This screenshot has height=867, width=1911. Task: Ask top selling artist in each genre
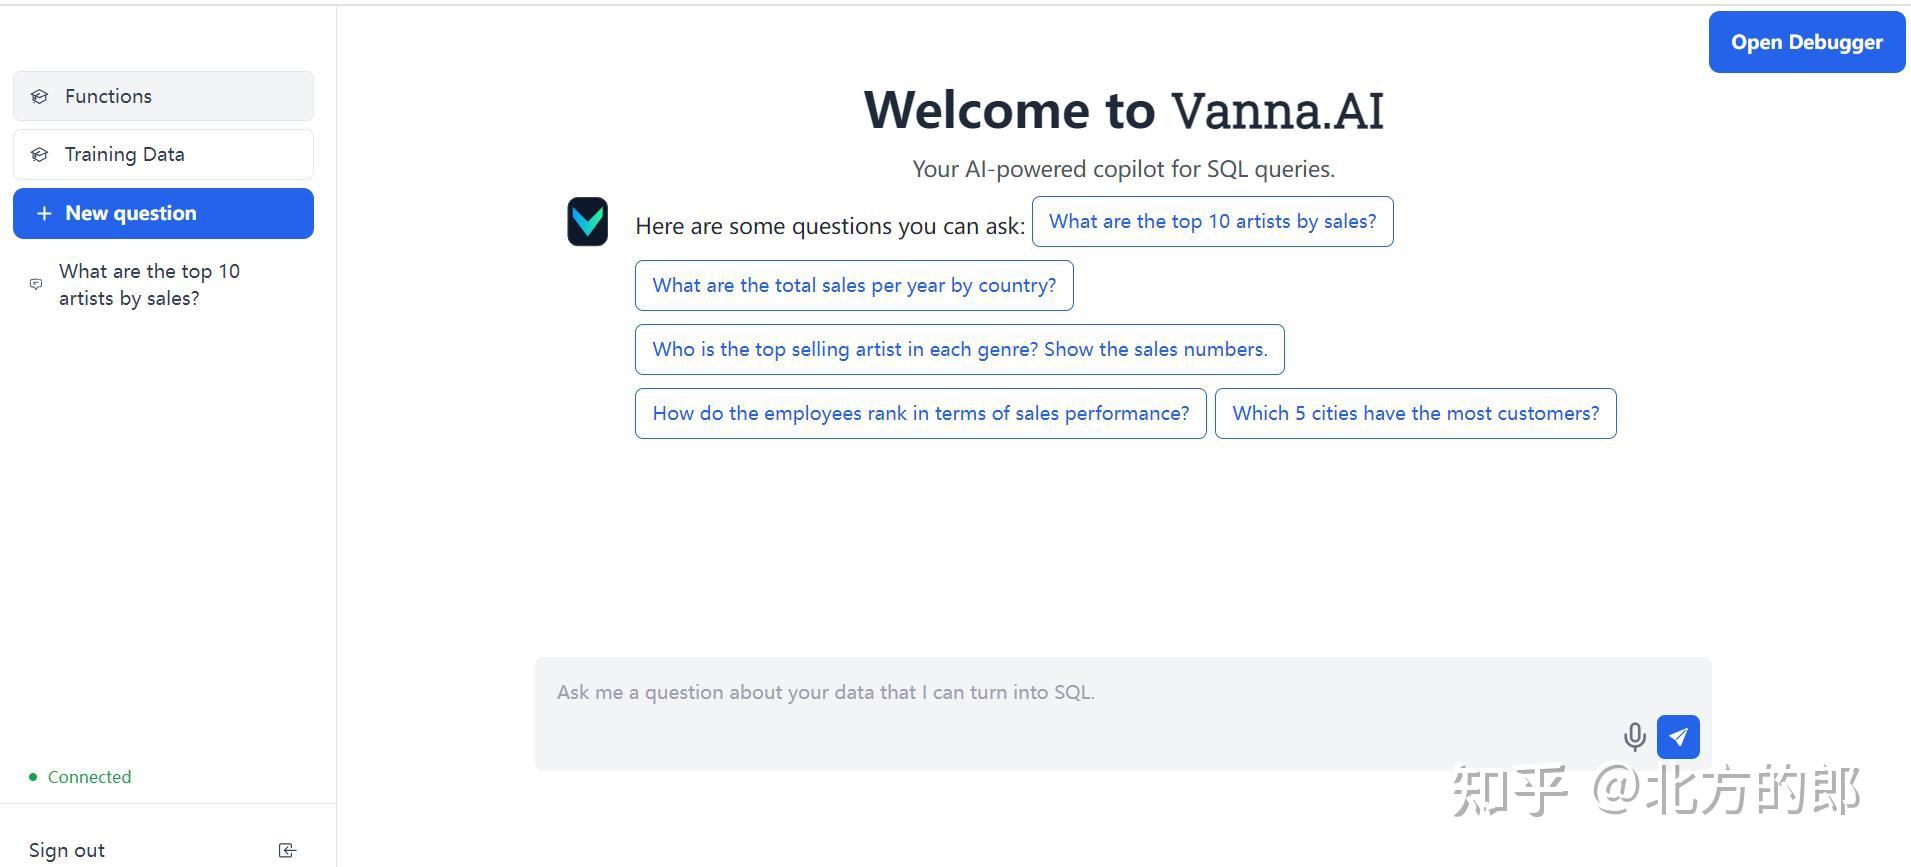[x=959, y=349]
